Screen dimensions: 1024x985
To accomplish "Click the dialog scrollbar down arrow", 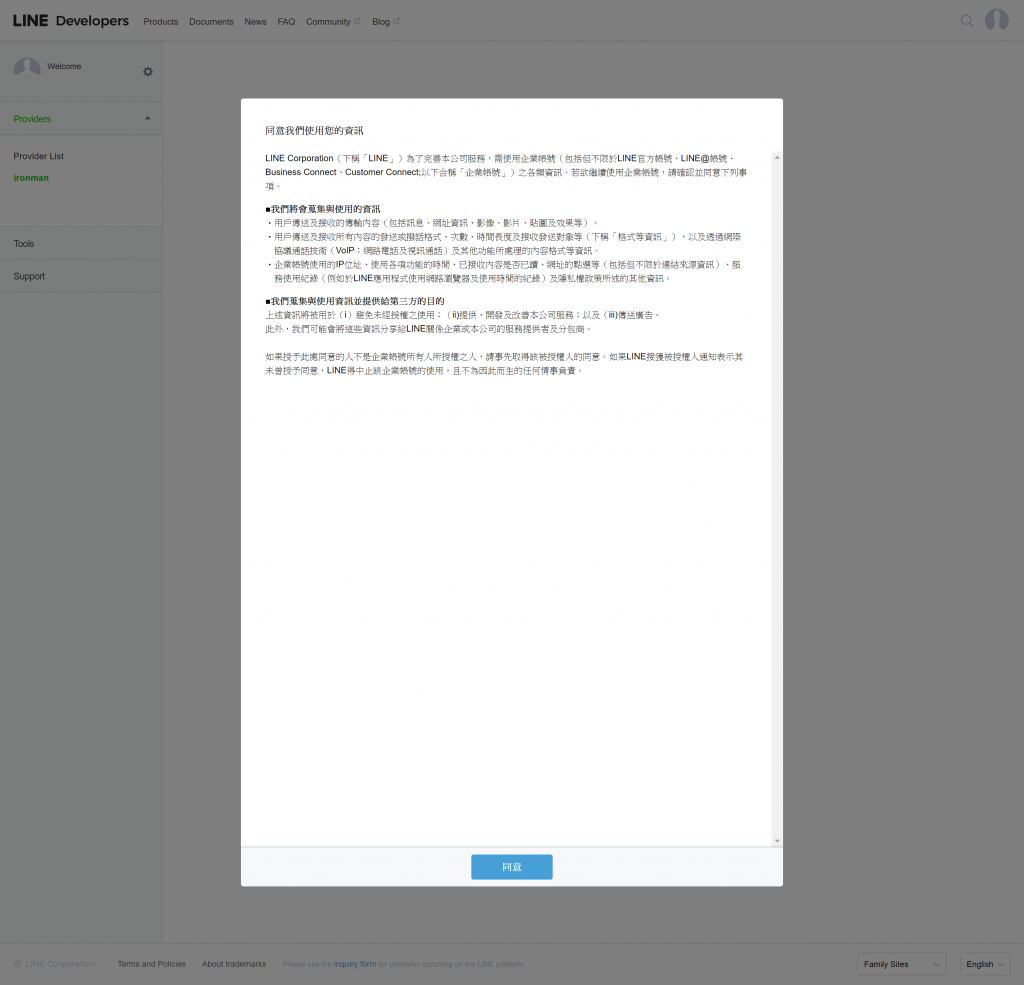I will pos(776,841).
